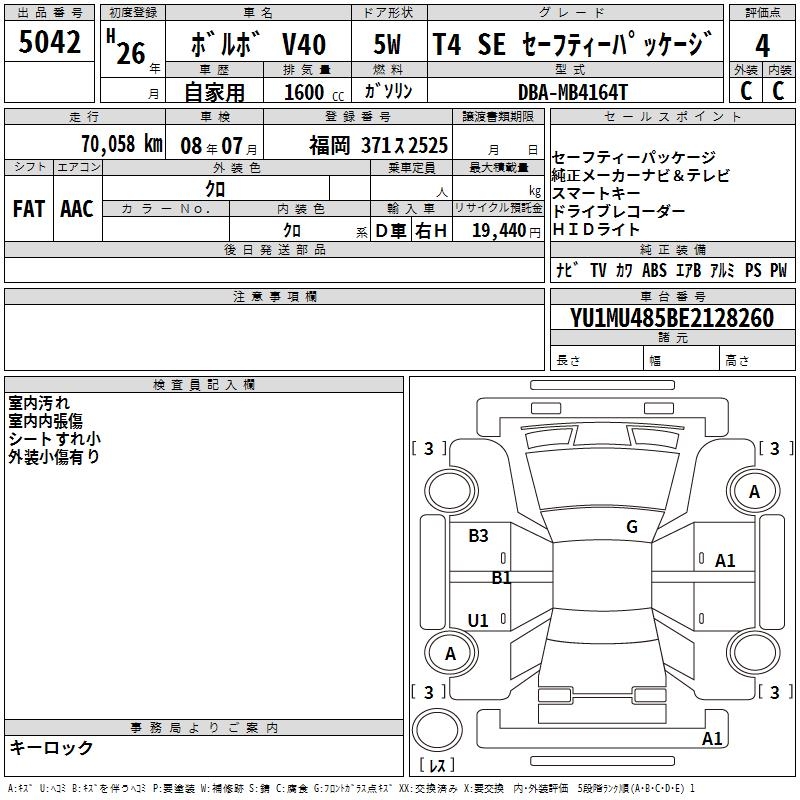
Task: Click the G windshield mark on diagram
Action: tap(632, 526)
